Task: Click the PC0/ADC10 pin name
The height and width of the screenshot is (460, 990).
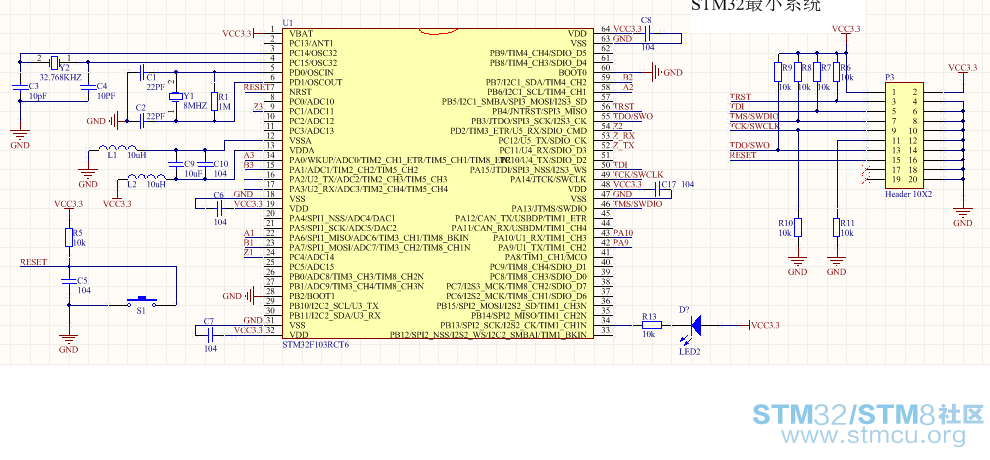Action: pos(312,101)
